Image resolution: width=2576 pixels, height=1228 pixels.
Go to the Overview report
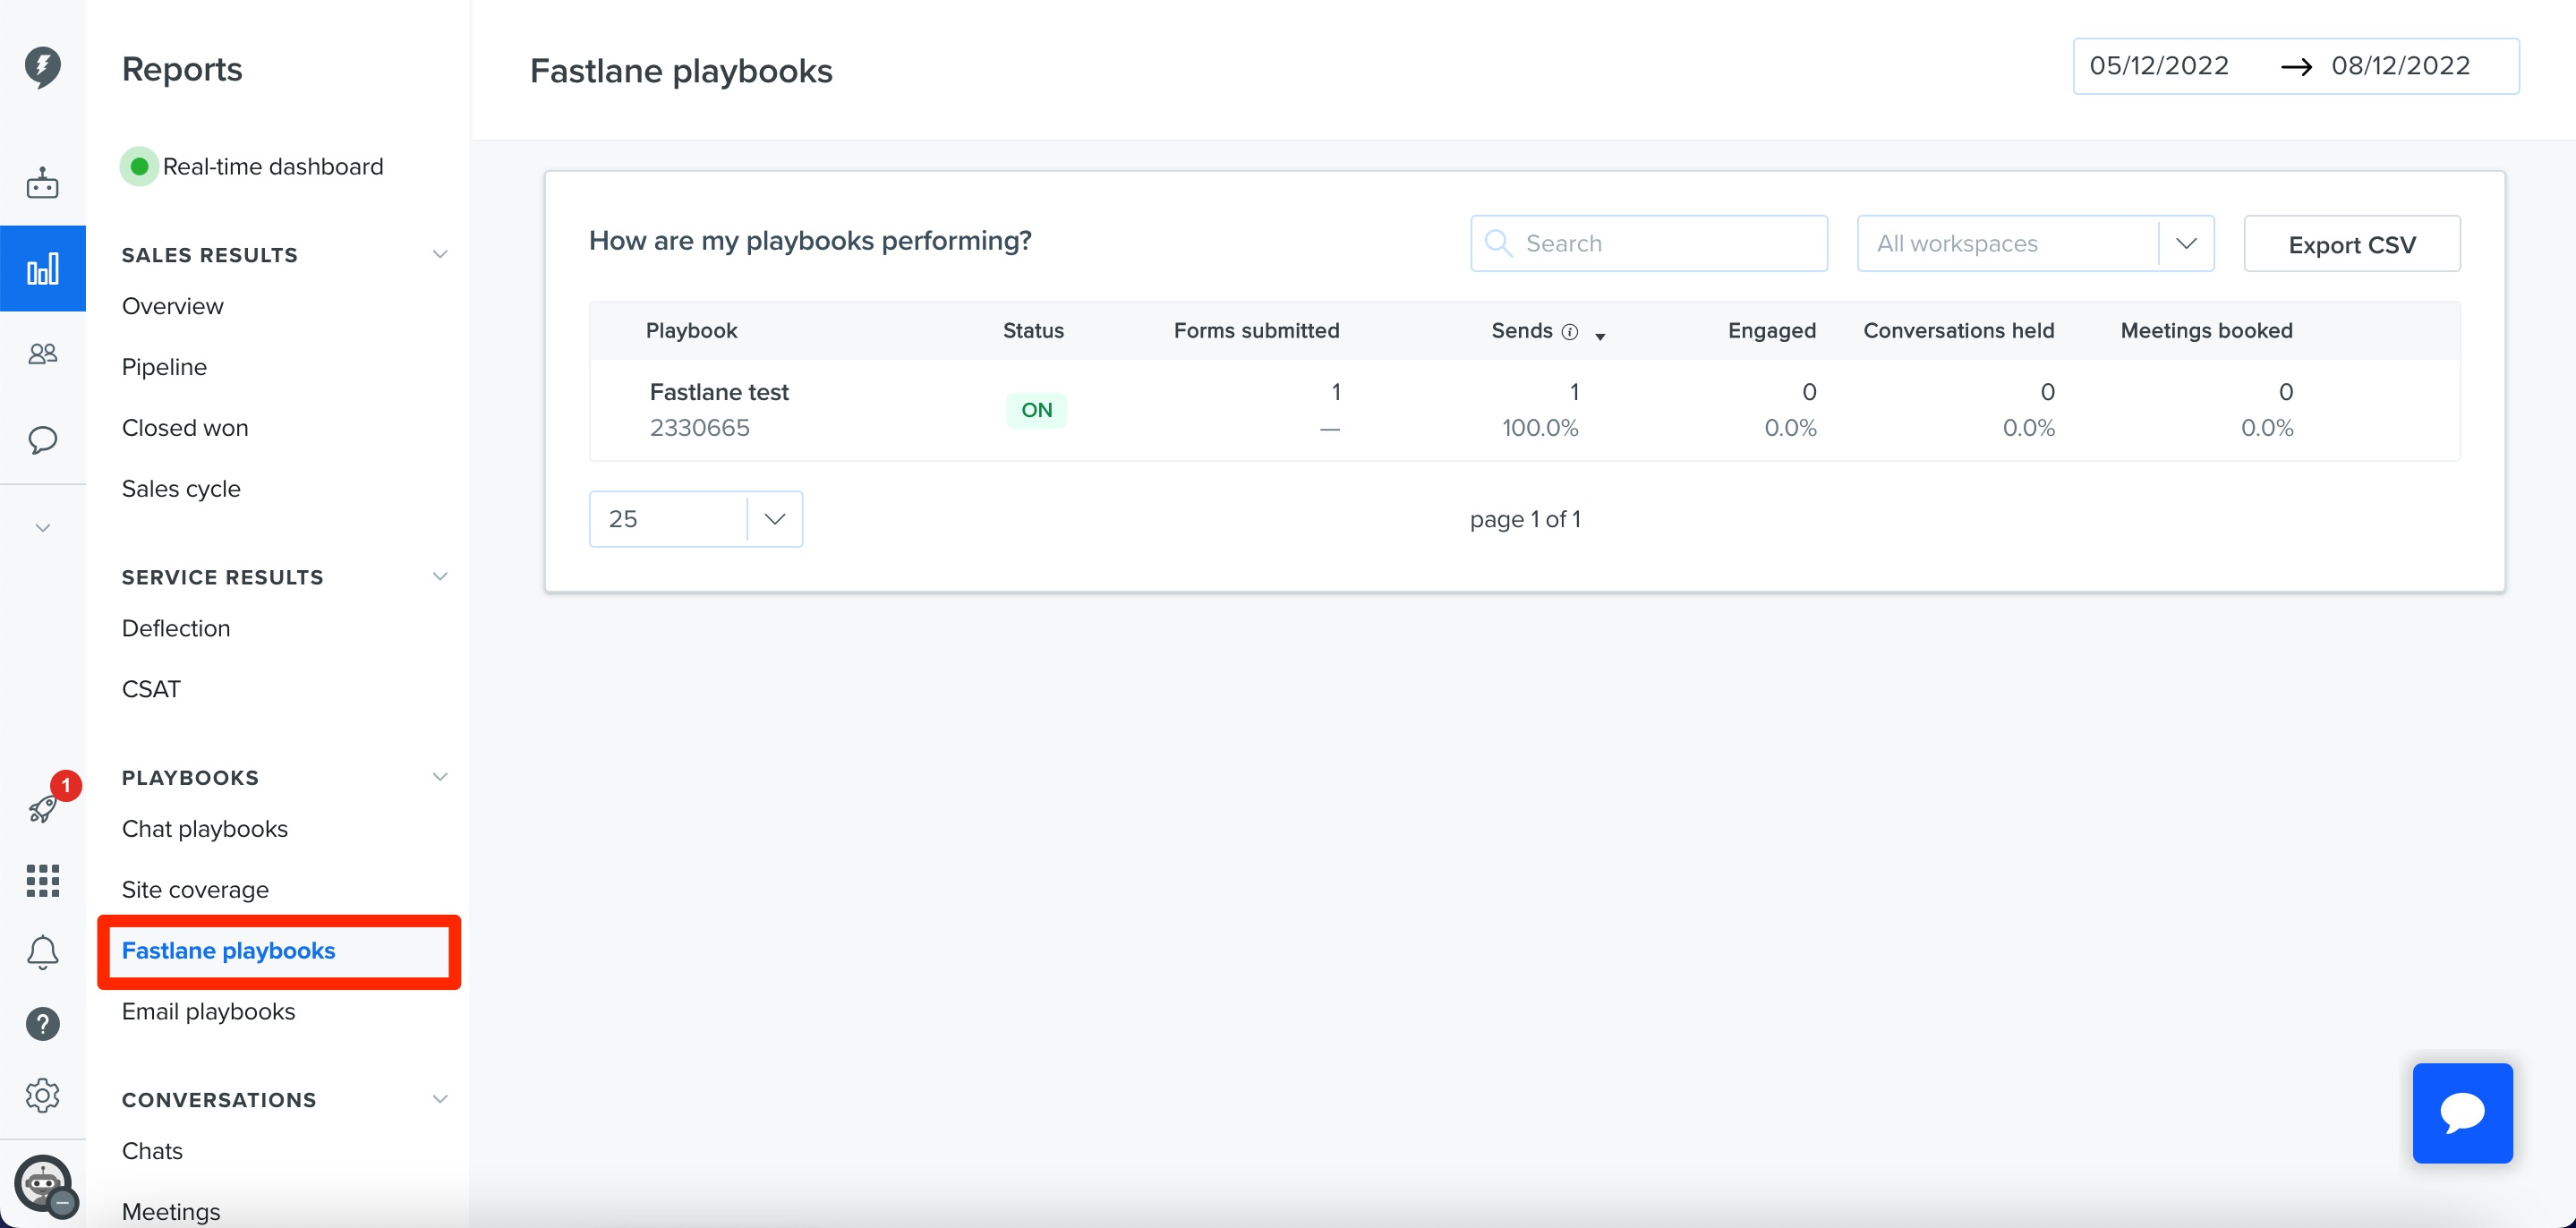[x=173, y=306]
